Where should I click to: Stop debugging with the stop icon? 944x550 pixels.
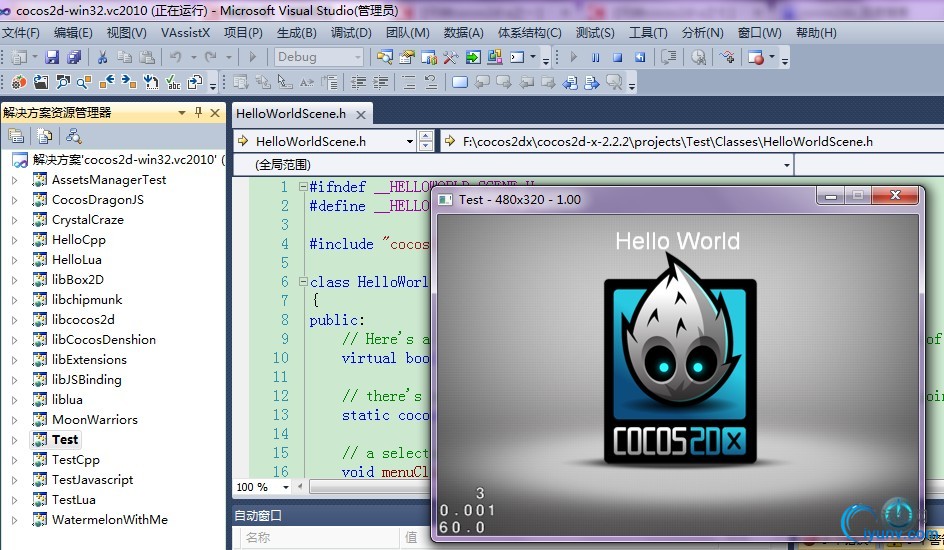pos(617,57)
